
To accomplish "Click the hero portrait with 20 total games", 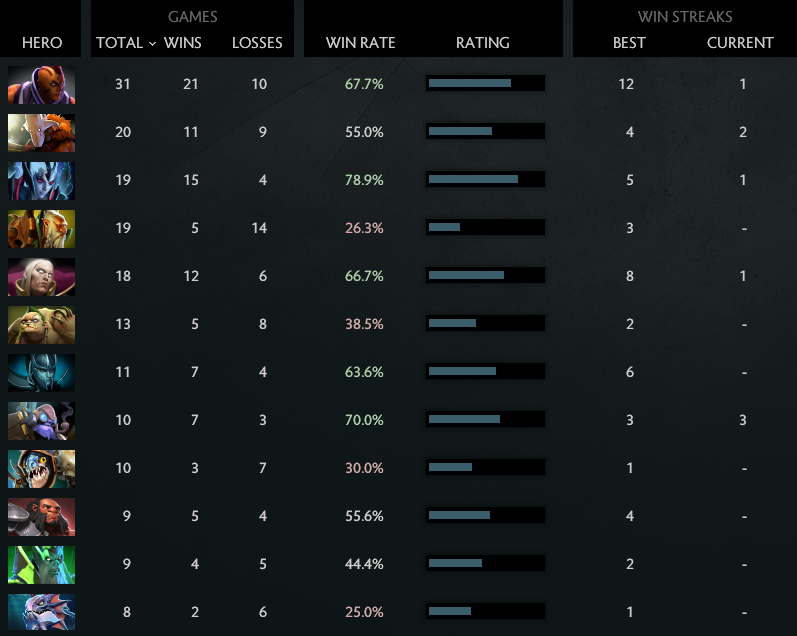I will [41, 132].
